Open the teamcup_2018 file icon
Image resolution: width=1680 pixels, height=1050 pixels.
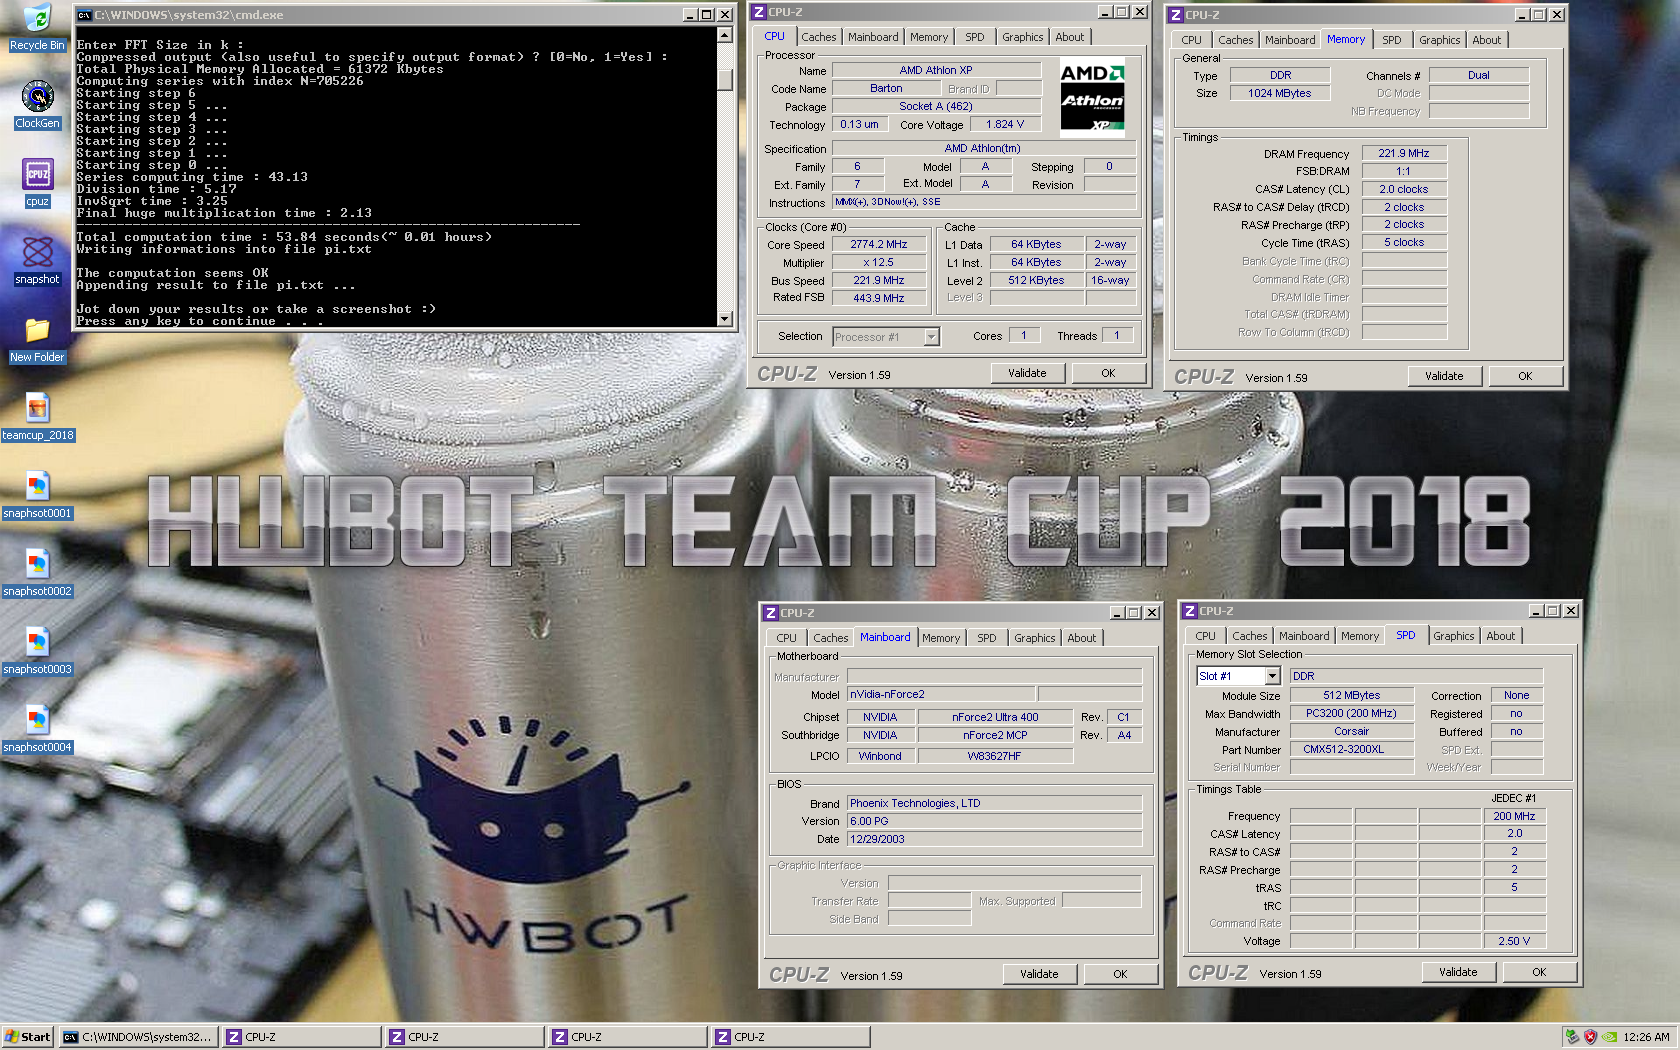point(37,407)
